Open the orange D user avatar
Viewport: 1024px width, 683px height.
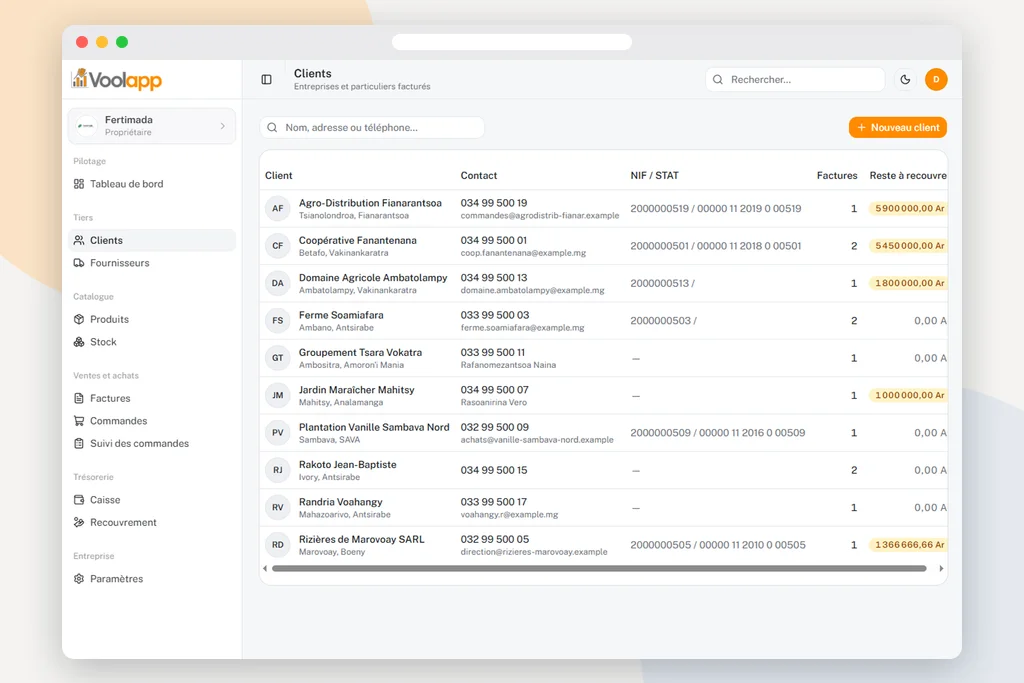pyautogui.click(x=936, y=80)
